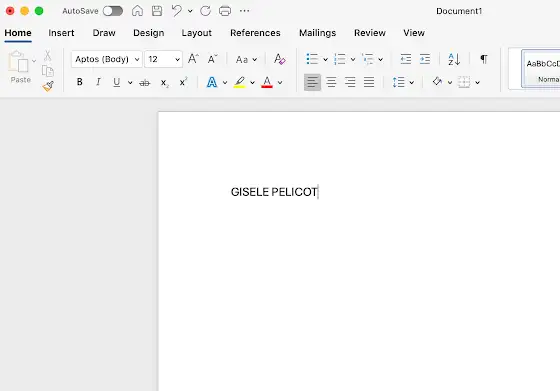
Task: Print the document using printer icon
Action: pyautogui.click(x=225, y=11)
